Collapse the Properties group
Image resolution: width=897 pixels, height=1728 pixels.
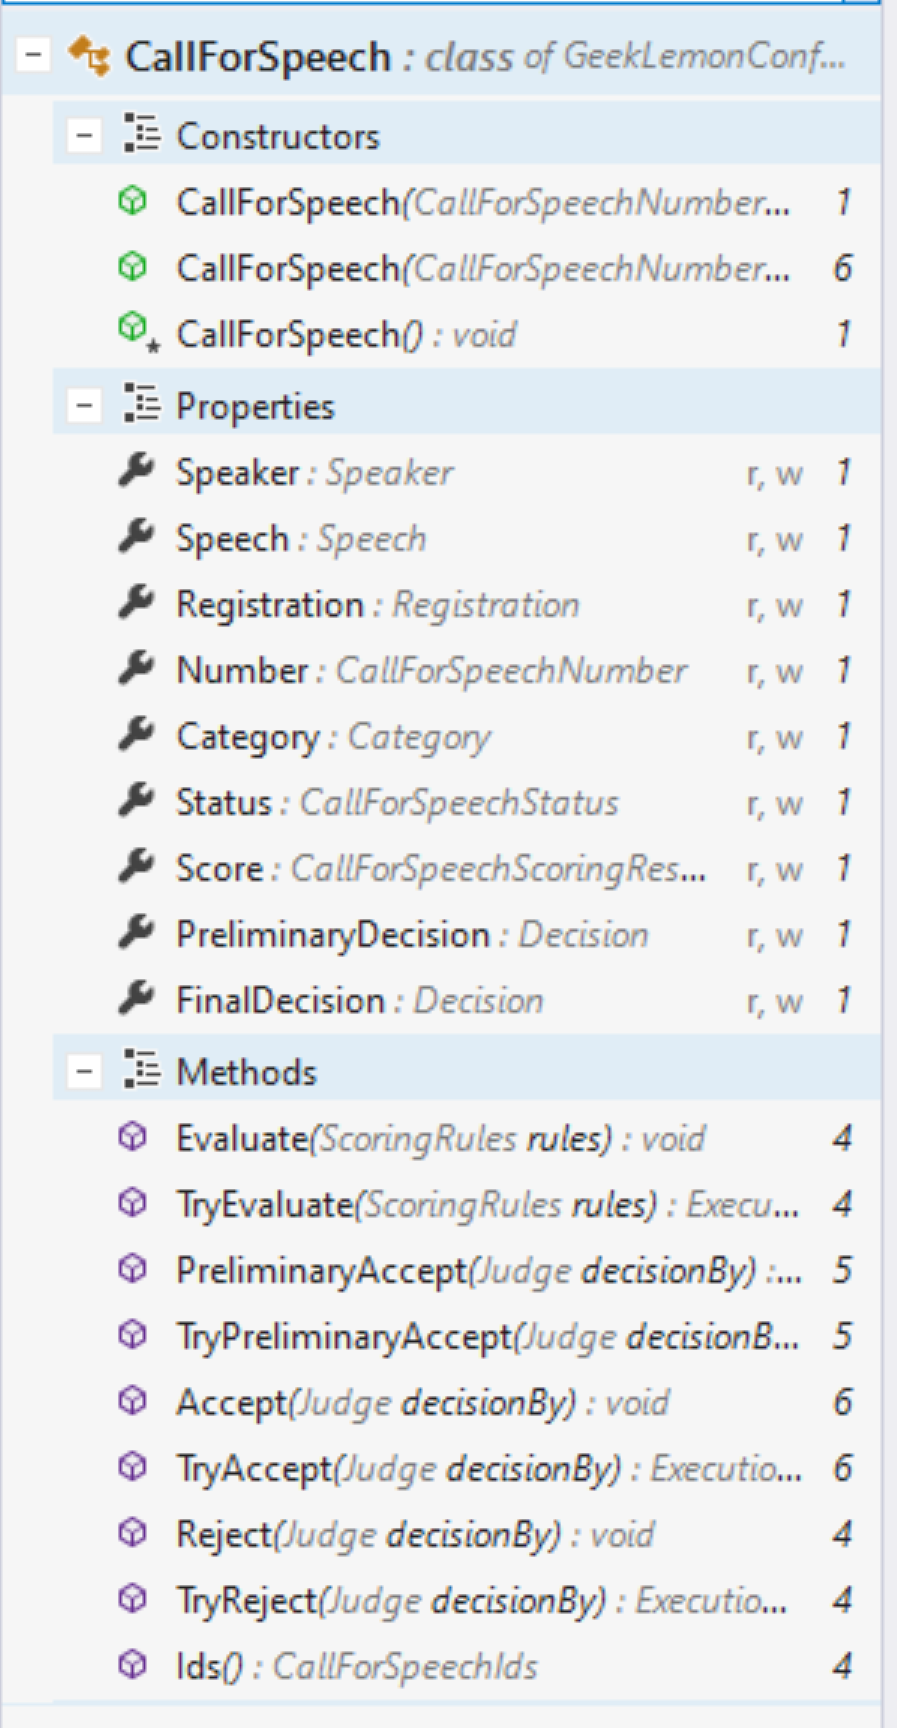[x=84, y=405]
